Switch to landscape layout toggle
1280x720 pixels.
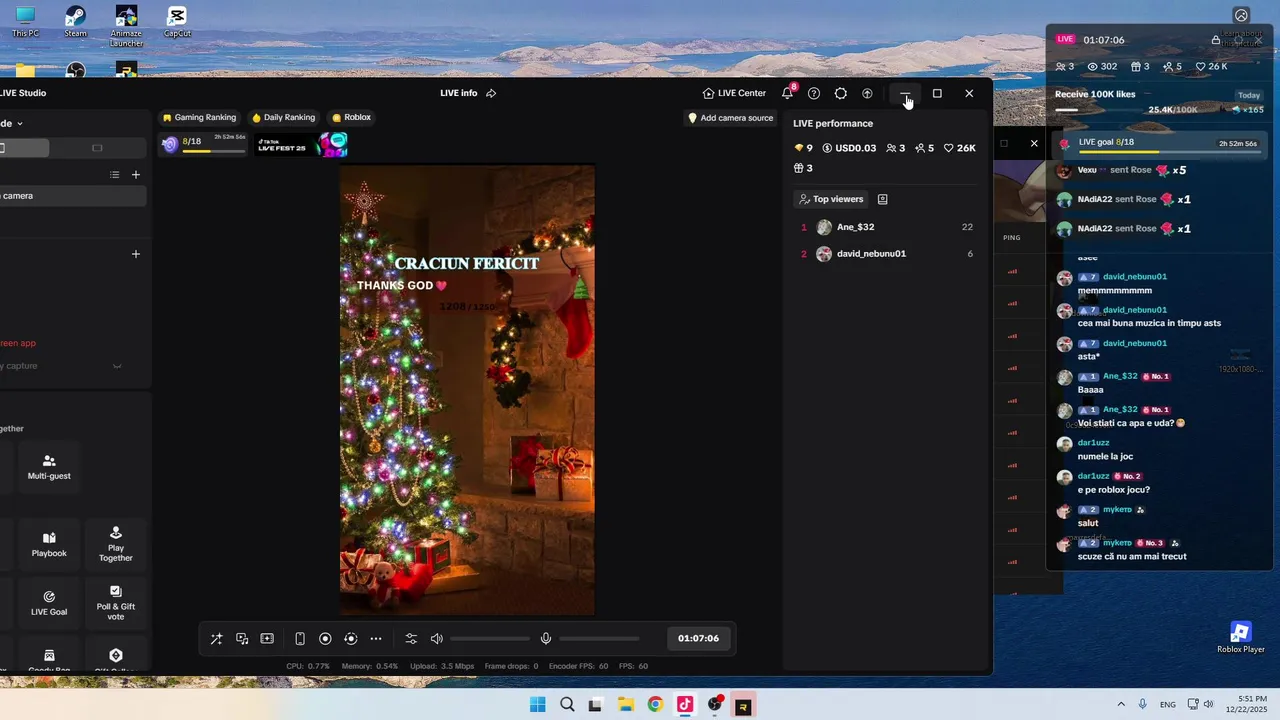click(x=97, y=148)
